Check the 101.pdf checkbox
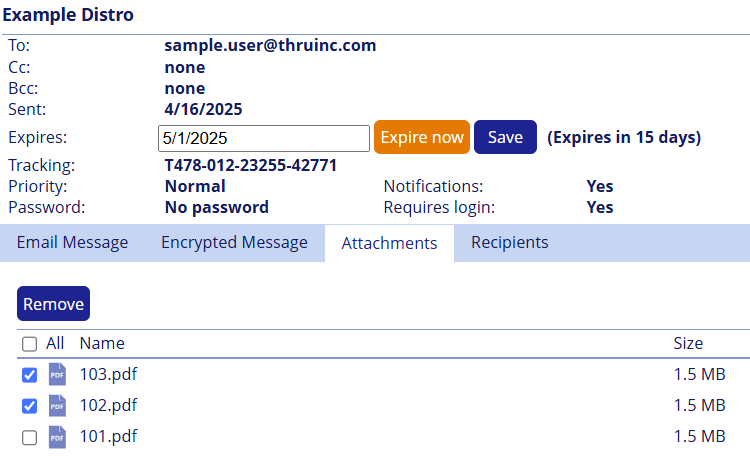 click(30, 437)
